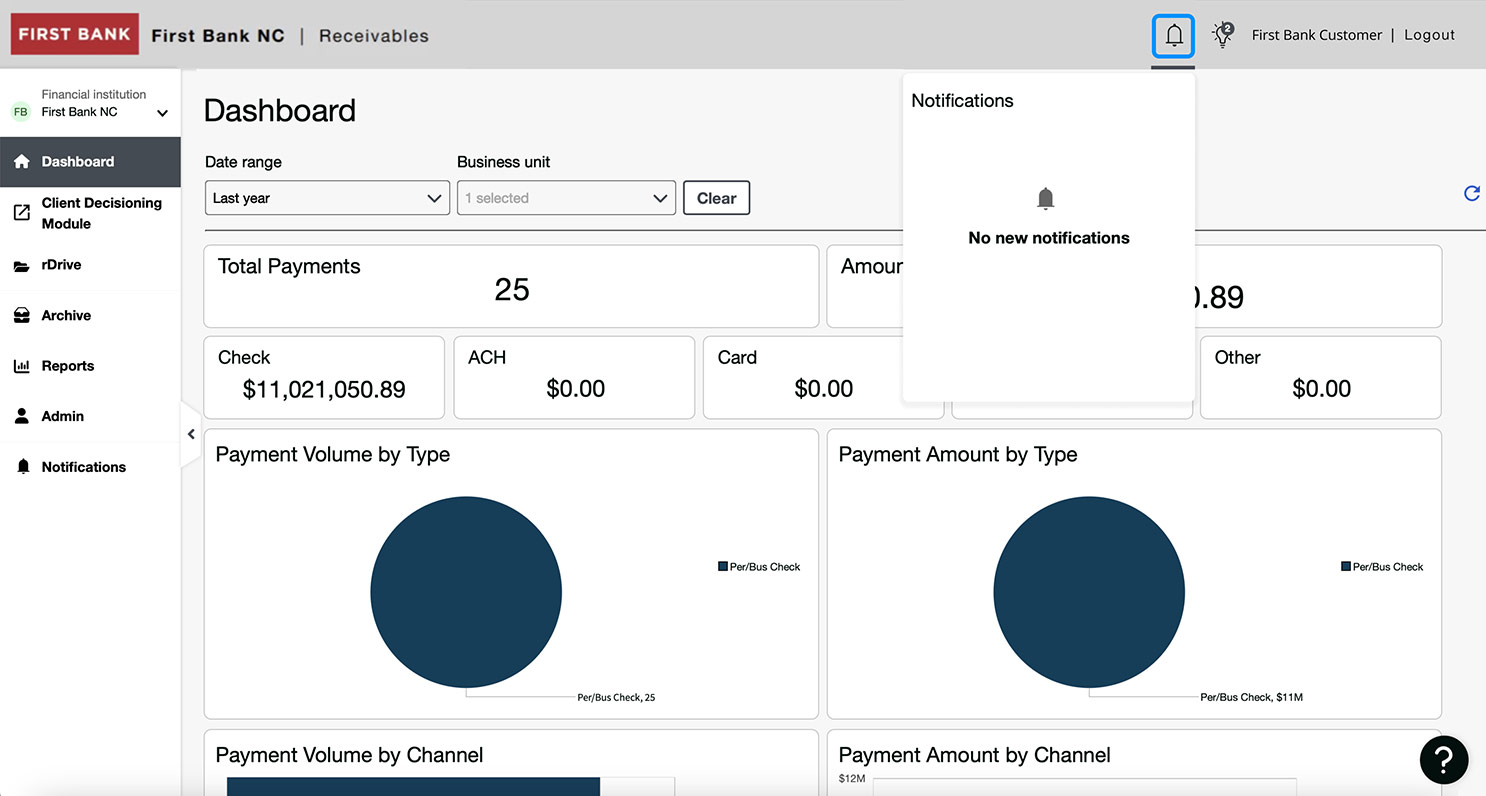Screen dimensions: 1486x796
Task: Click the 'Per/Bus Check, 25' data label
Action: pos(616,697)
